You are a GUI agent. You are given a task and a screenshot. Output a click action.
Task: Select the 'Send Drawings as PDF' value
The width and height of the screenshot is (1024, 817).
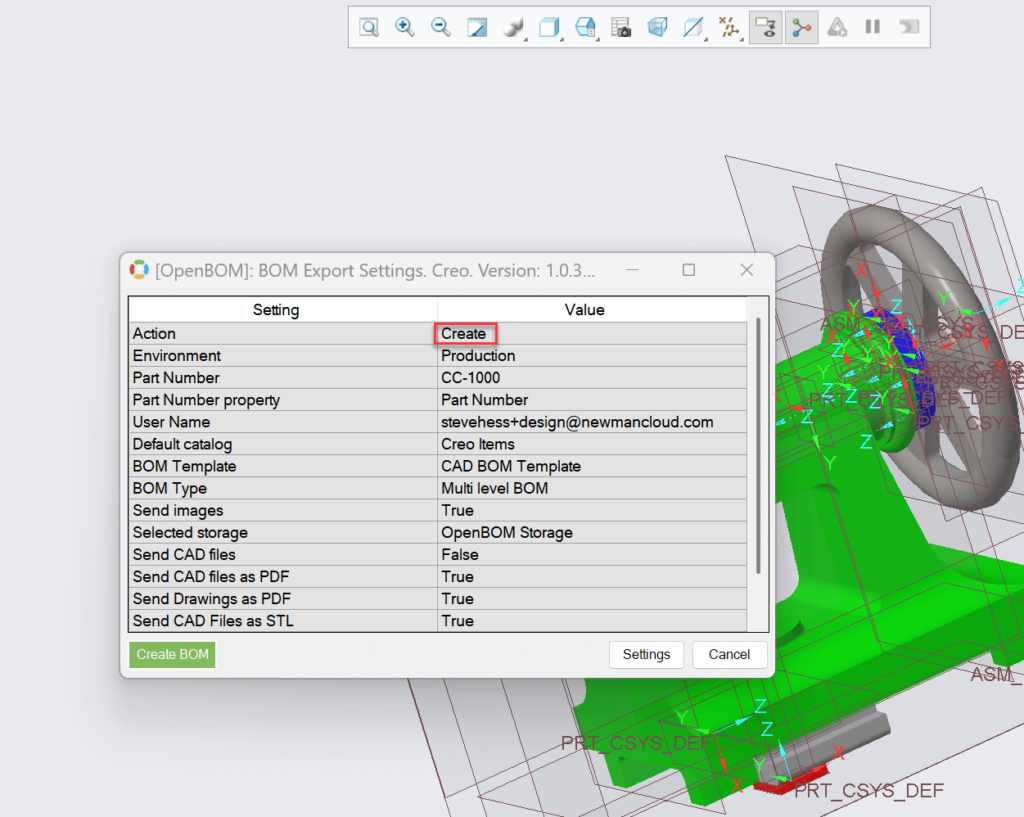pyautogui.click(x=457, y=599)
